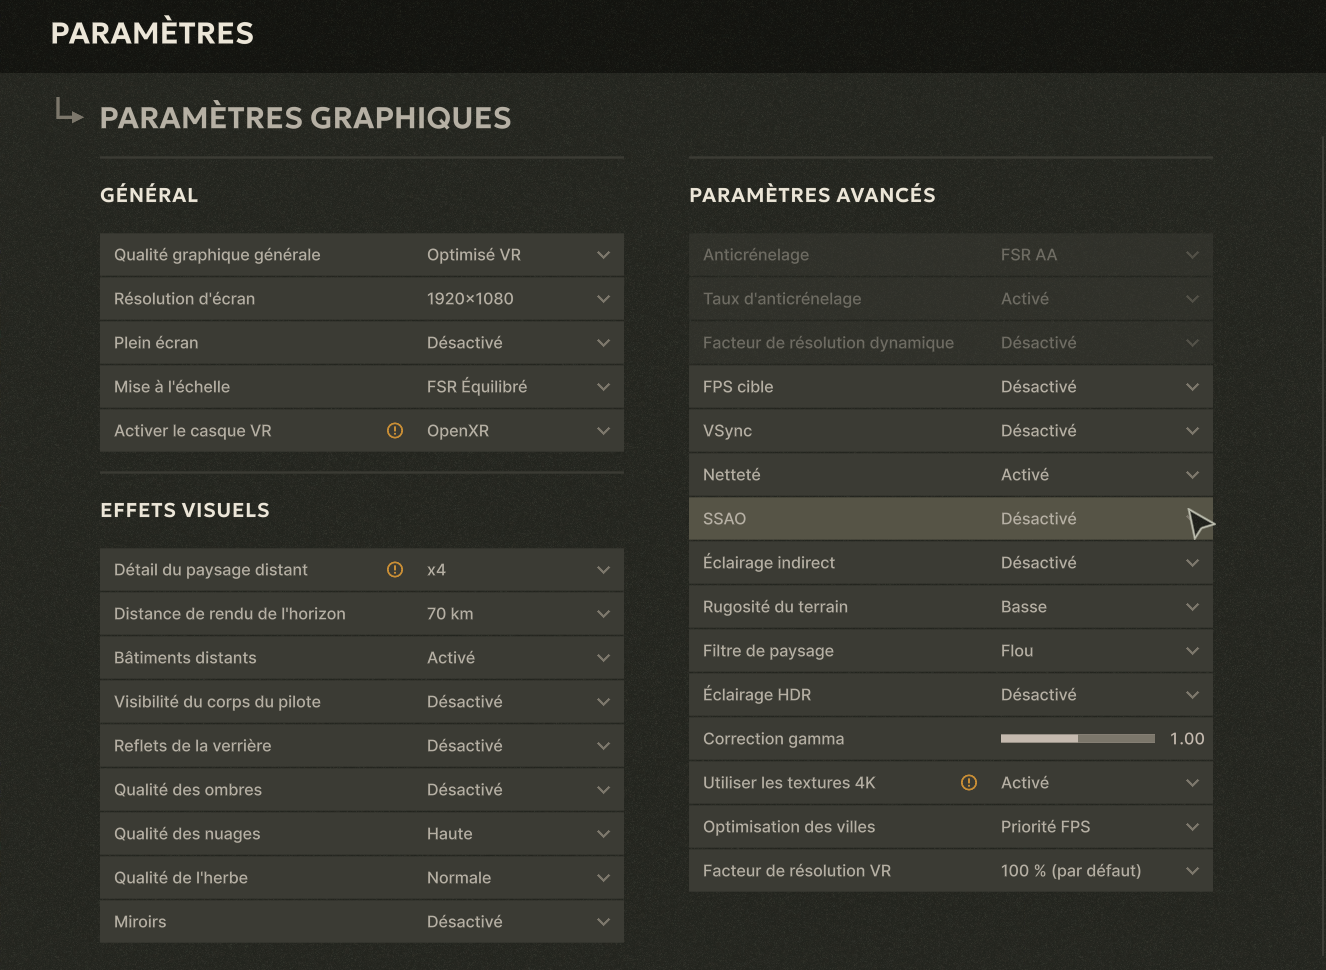This screenshot has height=970, width=1326.
Task: Click the EFFETS VISUELS section heading
Action: (185, 510)
